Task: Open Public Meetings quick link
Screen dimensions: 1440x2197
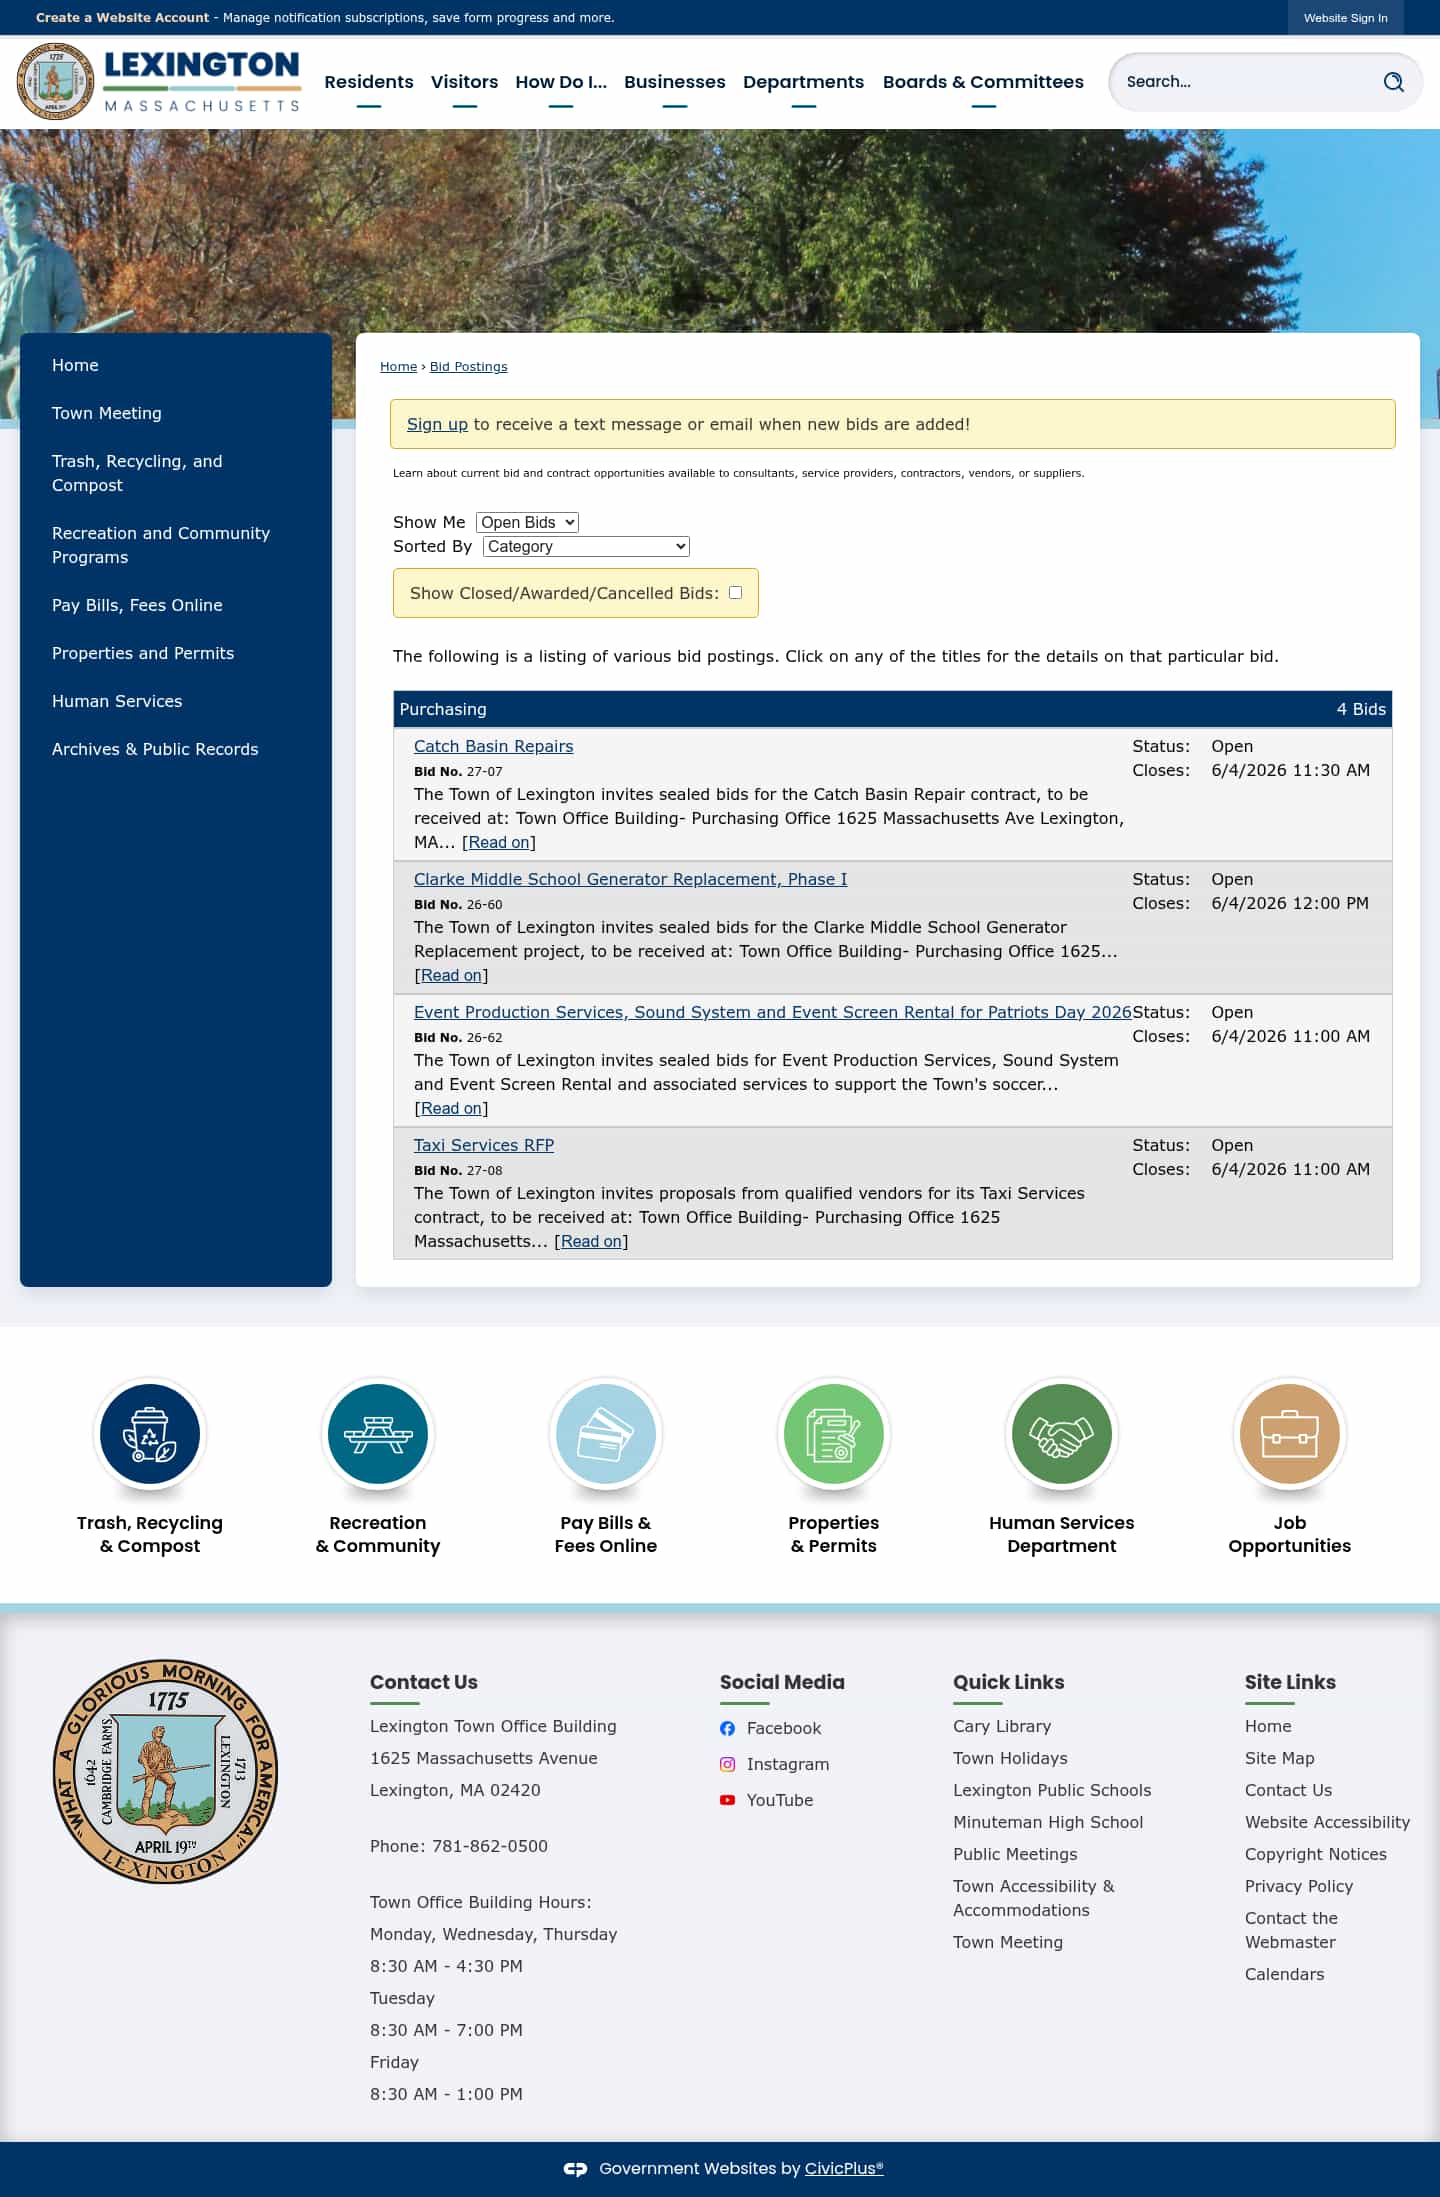Action: pyautogui.click(x=1015, y=1854)
